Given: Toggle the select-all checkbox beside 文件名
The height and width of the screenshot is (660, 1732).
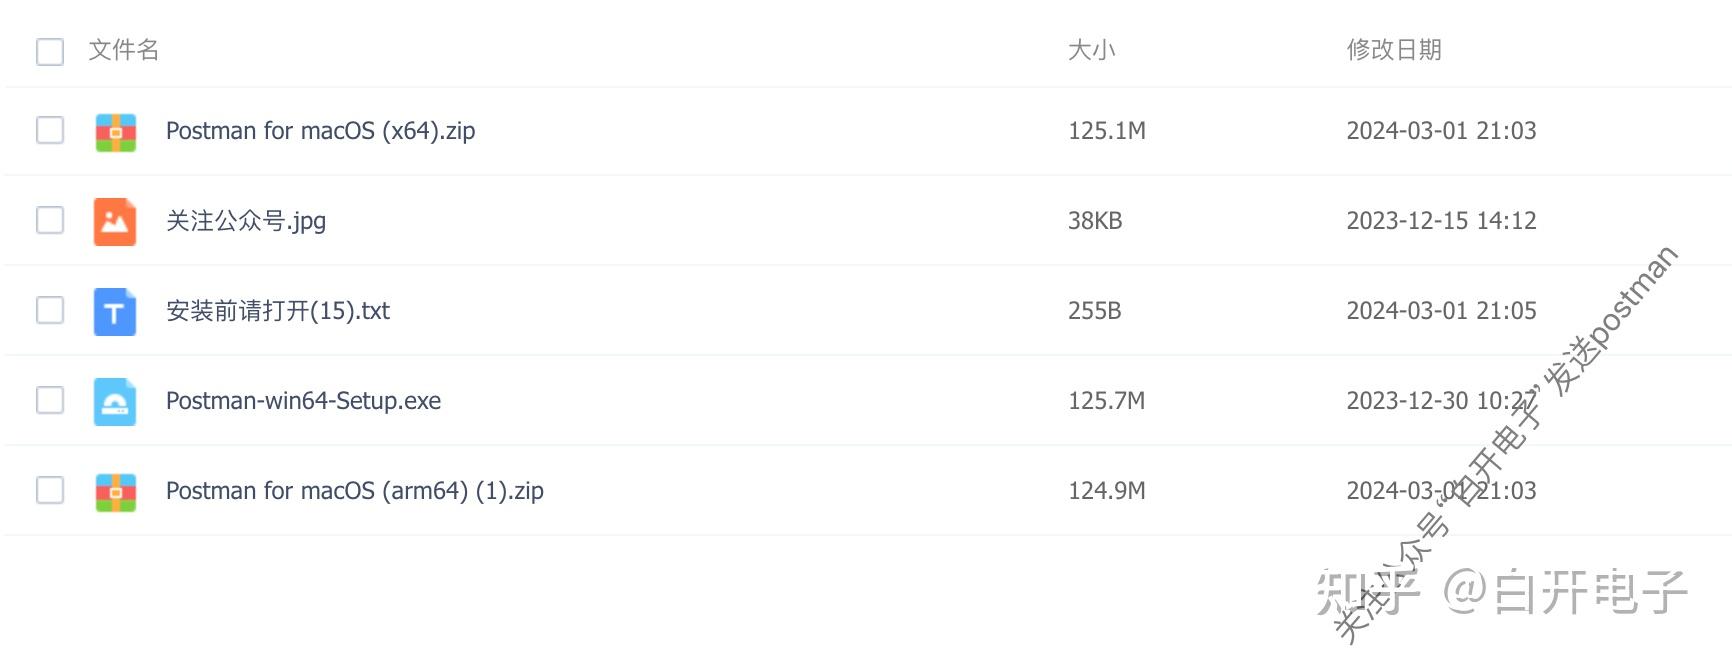Looking at the screenshot, I should coord(50,51).
